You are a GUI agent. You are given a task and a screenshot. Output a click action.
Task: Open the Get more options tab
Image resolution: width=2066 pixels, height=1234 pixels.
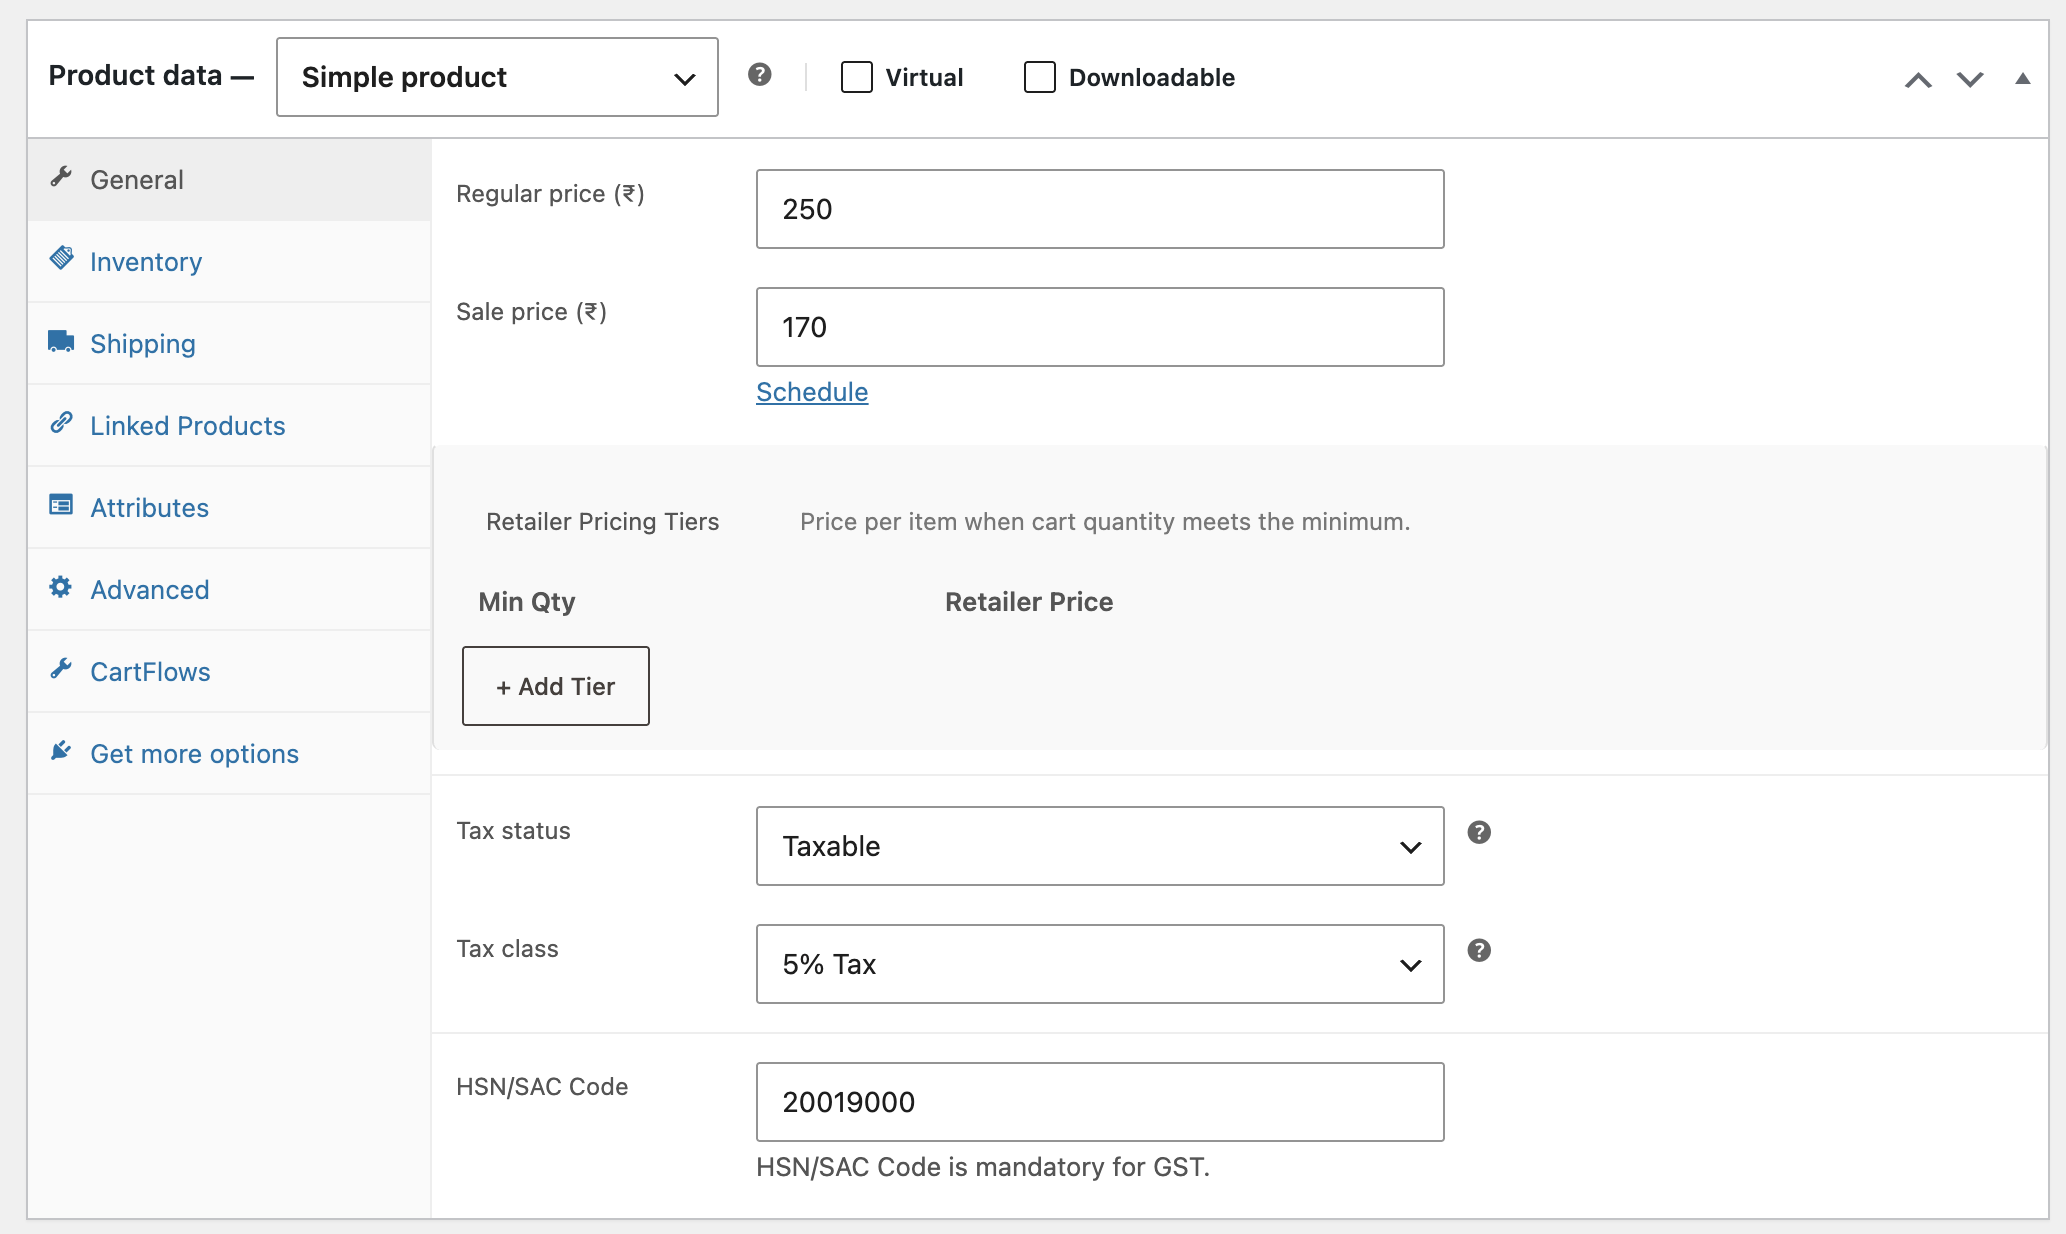(x=229, y=754)
